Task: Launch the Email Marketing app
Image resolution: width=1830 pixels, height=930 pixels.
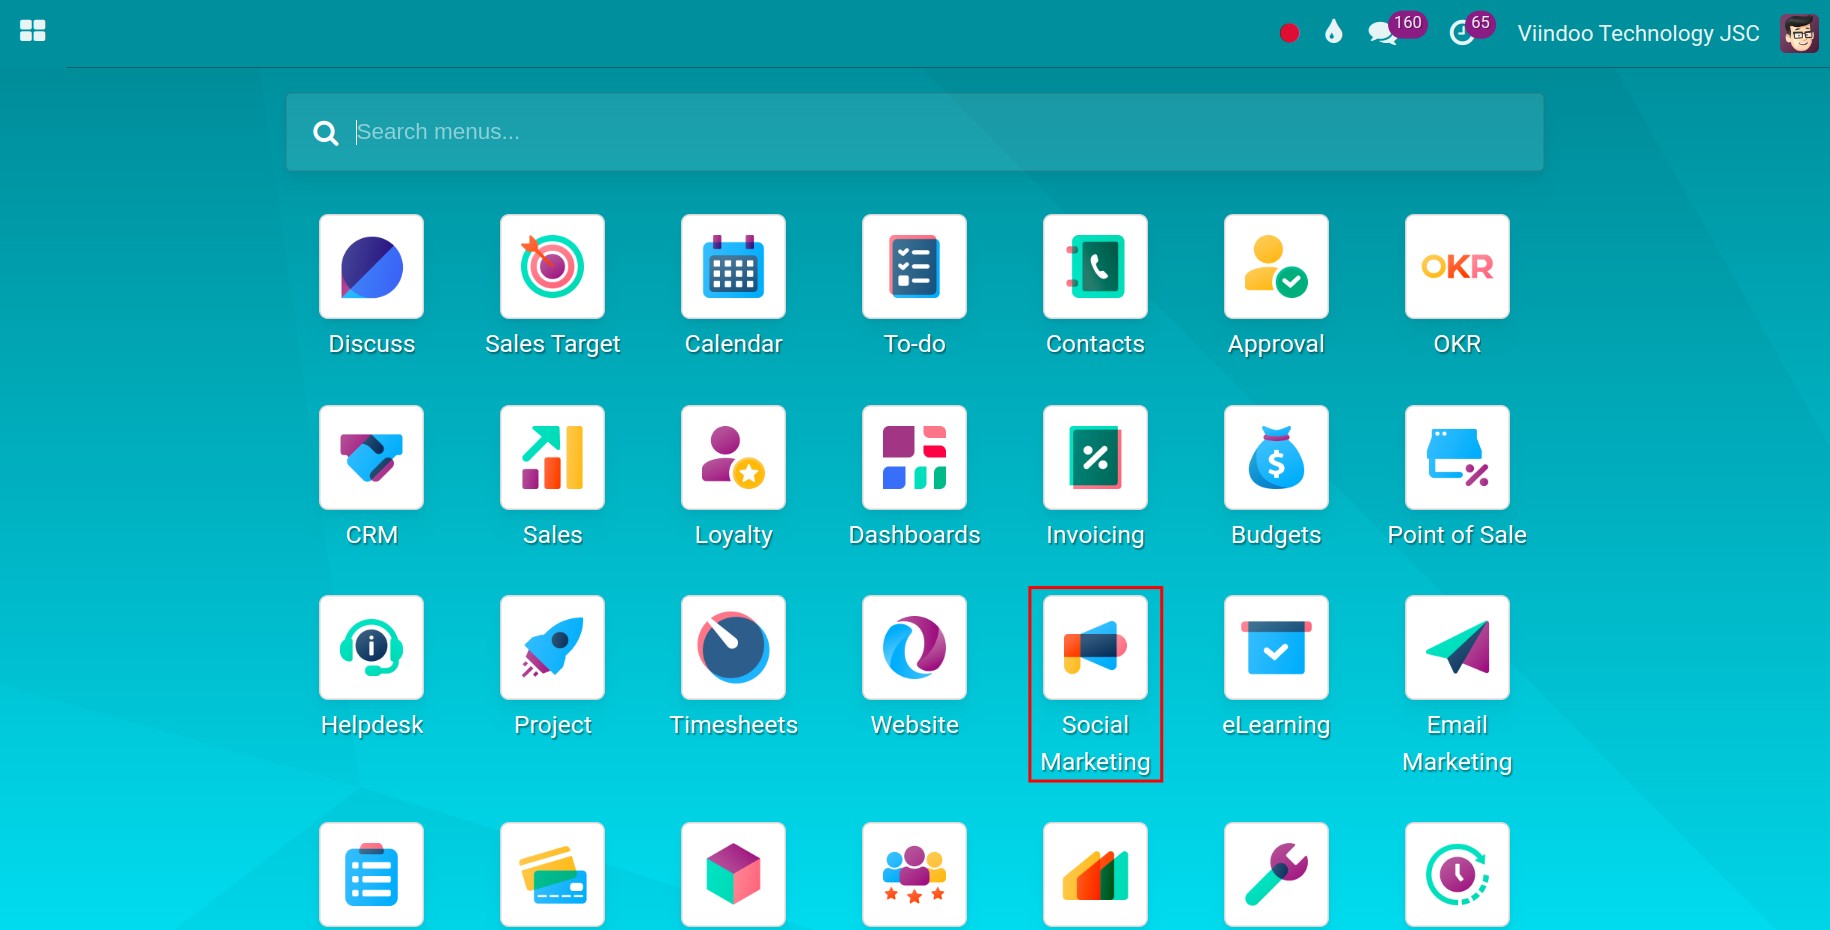Action: pos(1457,647)
